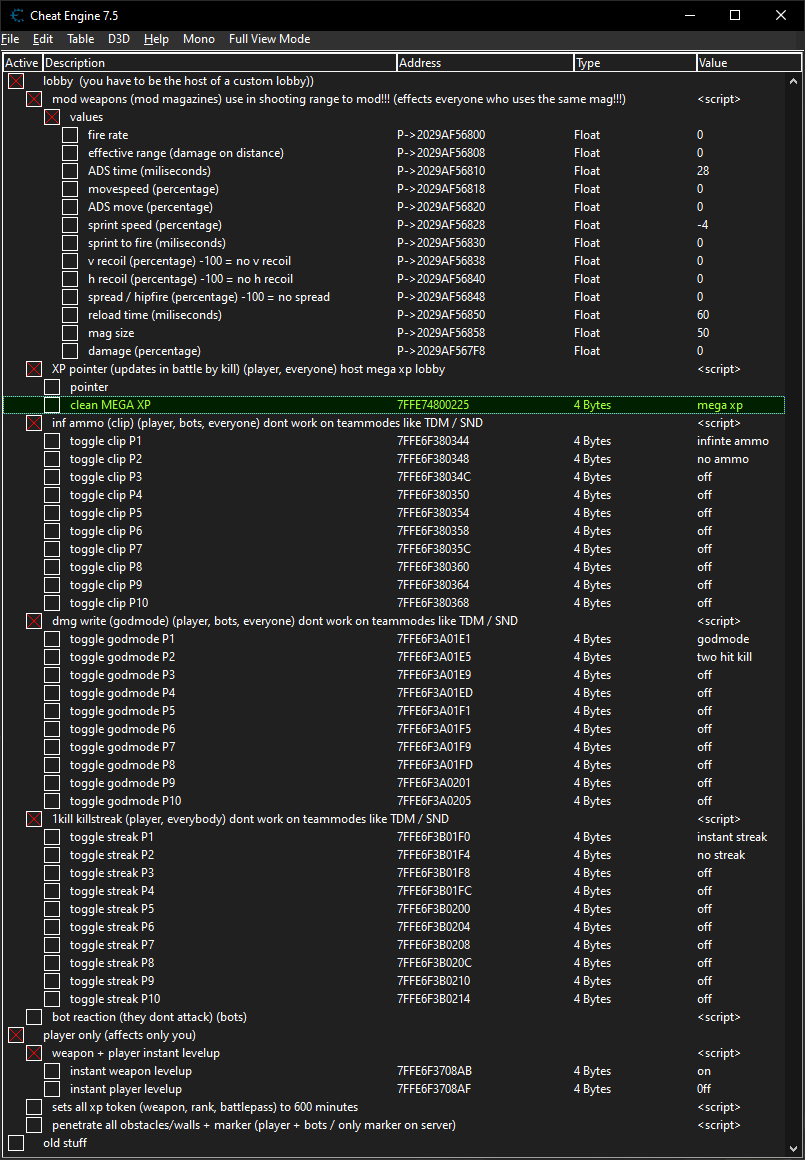Tick the mag size entry checkbox
The image size is (805, 1160).
coord(70,333)
